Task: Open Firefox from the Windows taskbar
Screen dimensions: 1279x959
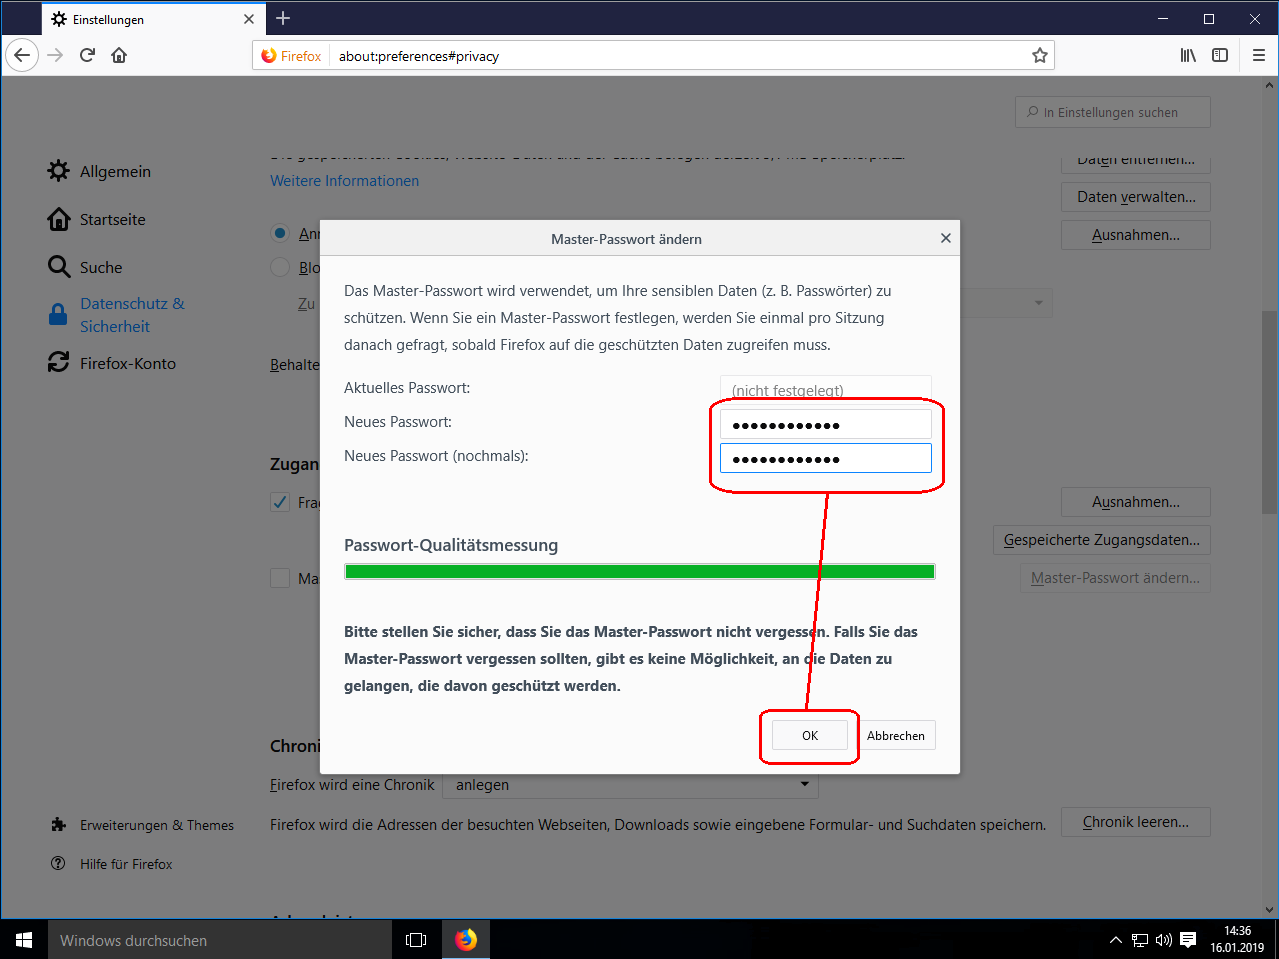Action: point(466,940)
